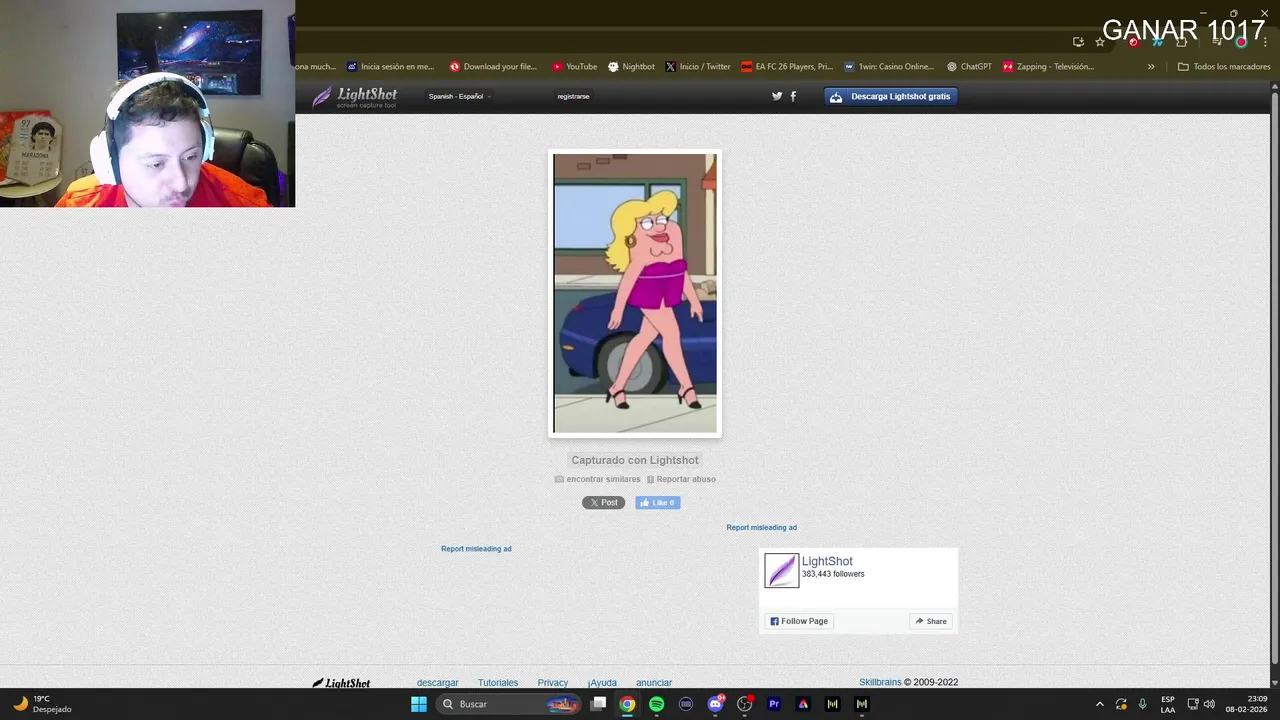Open the 1win: Casino Online bookmark
This screenshot has width=1280, height=720.
889,67
